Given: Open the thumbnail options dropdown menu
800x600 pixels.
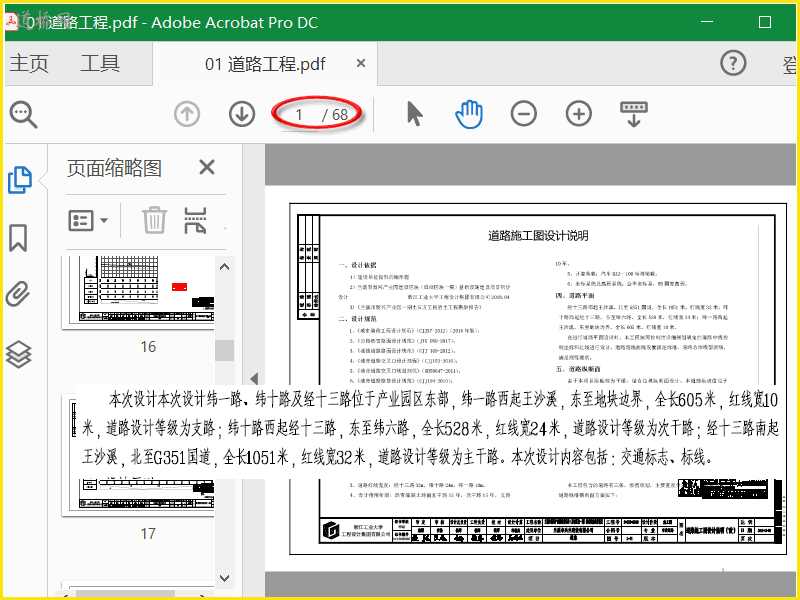Looking at the screenshot, I should click(88, 221).
